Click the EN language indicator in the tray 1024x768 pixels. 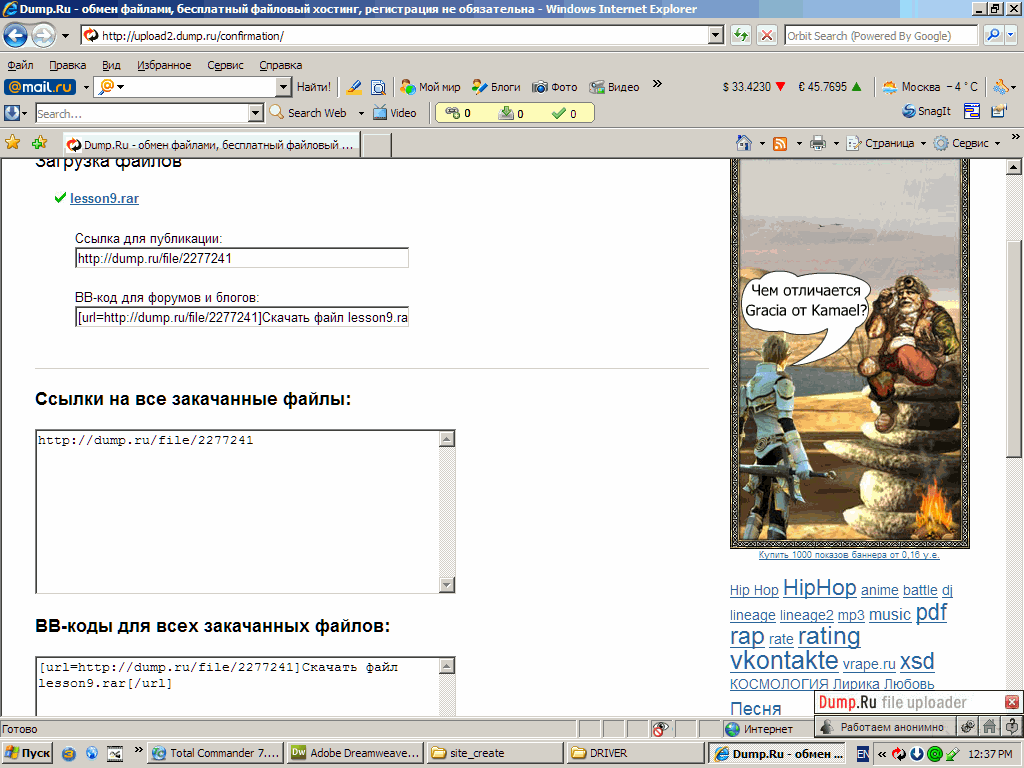tap(863, 754)
